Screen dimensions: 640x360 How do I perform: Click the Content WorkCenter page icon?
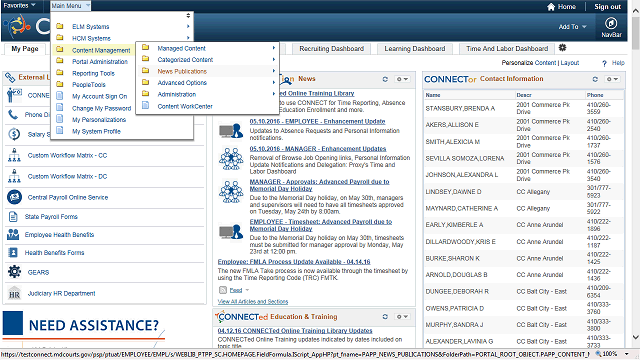pos(145,106)
